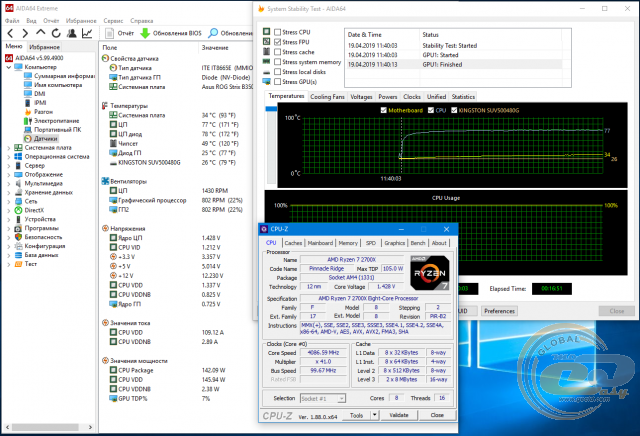
Task: Click the Stress system memory RAM icon
Action: tap(267, 61)
